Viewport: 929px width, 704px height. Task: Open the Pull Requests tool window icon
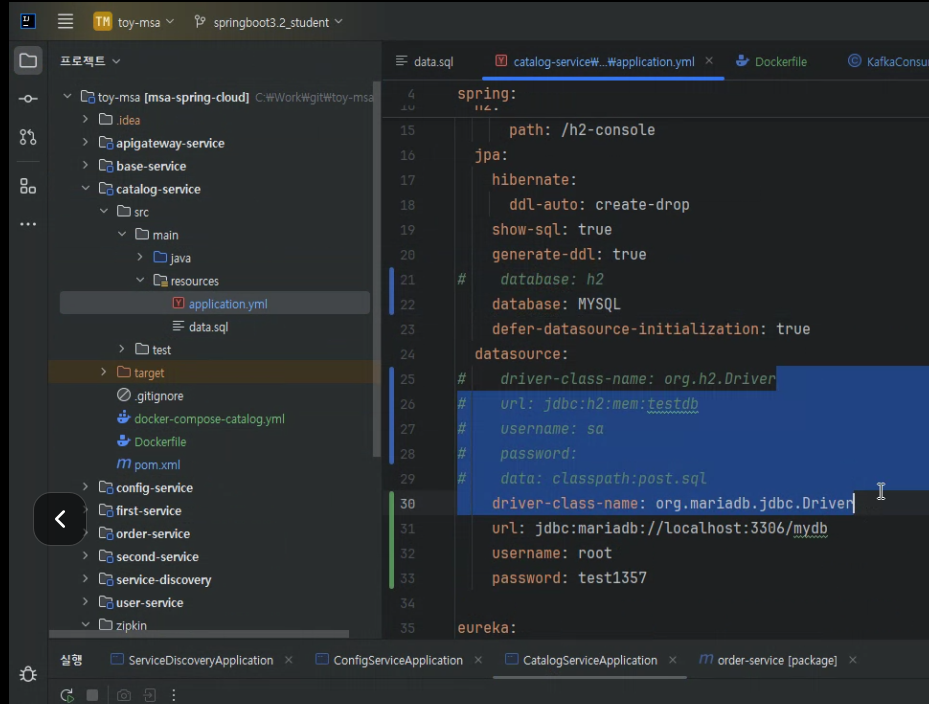click(28, 137)
